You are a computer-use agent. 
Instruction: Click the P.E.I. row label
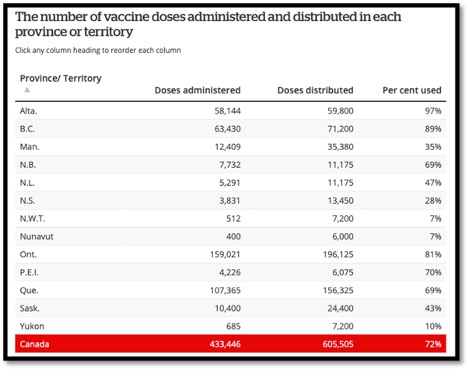29,272
